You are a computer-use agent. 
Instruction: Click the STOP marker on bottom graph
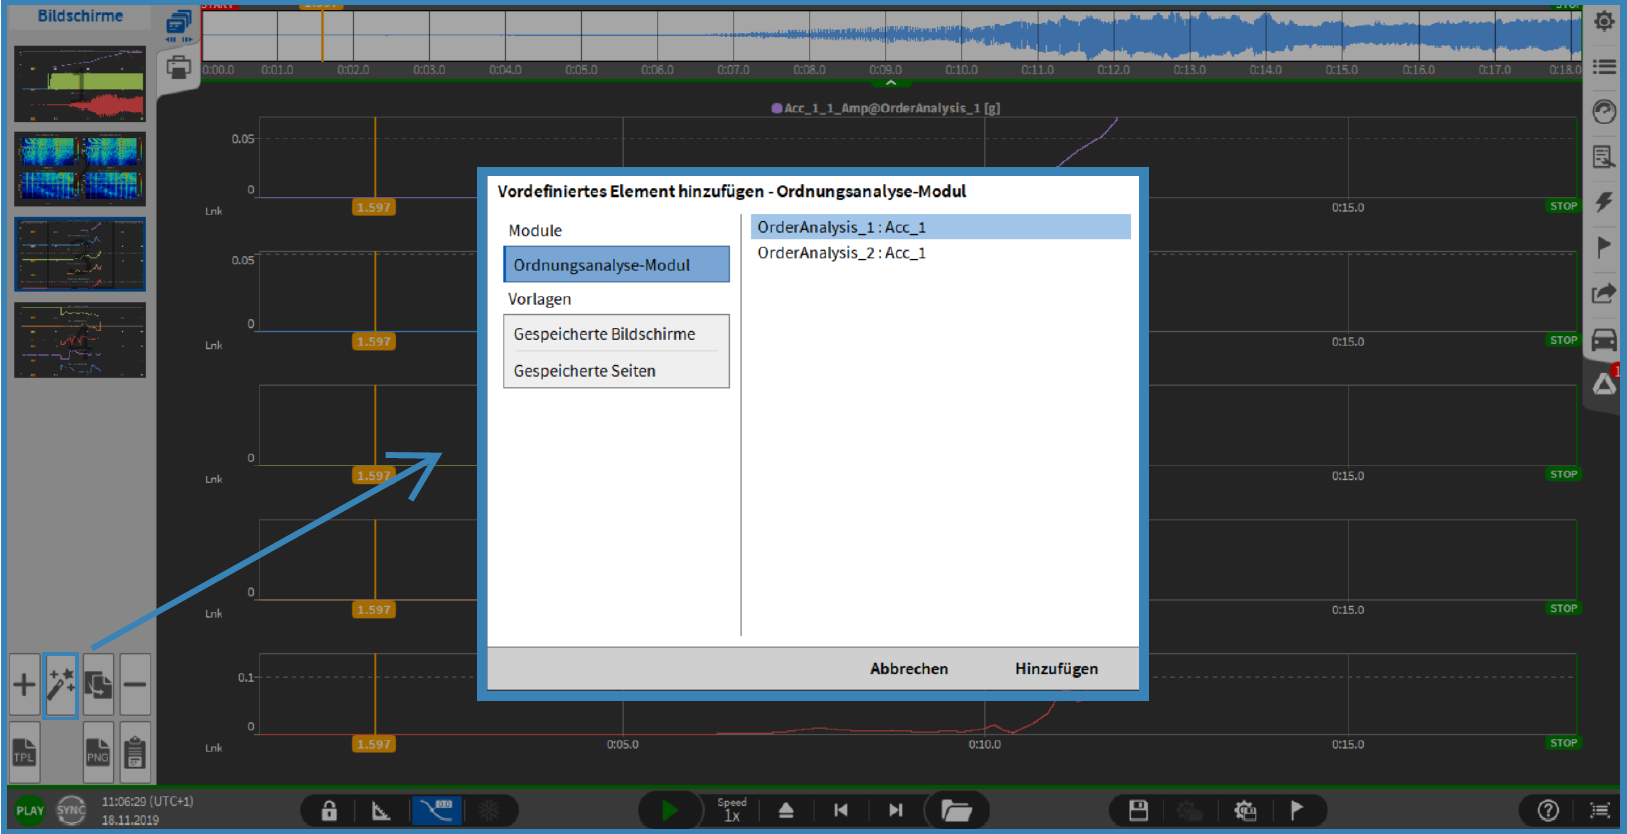tap(1563, 743)
